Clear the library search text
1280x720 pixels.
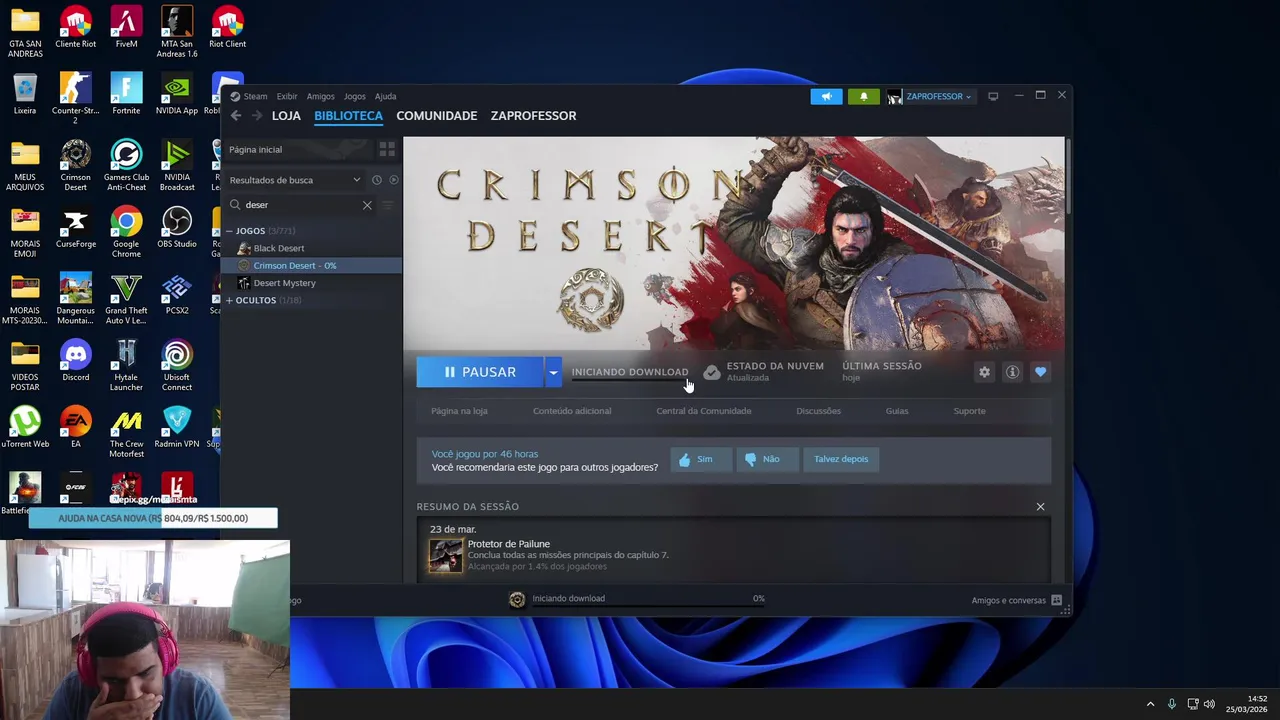pos(367,205)
